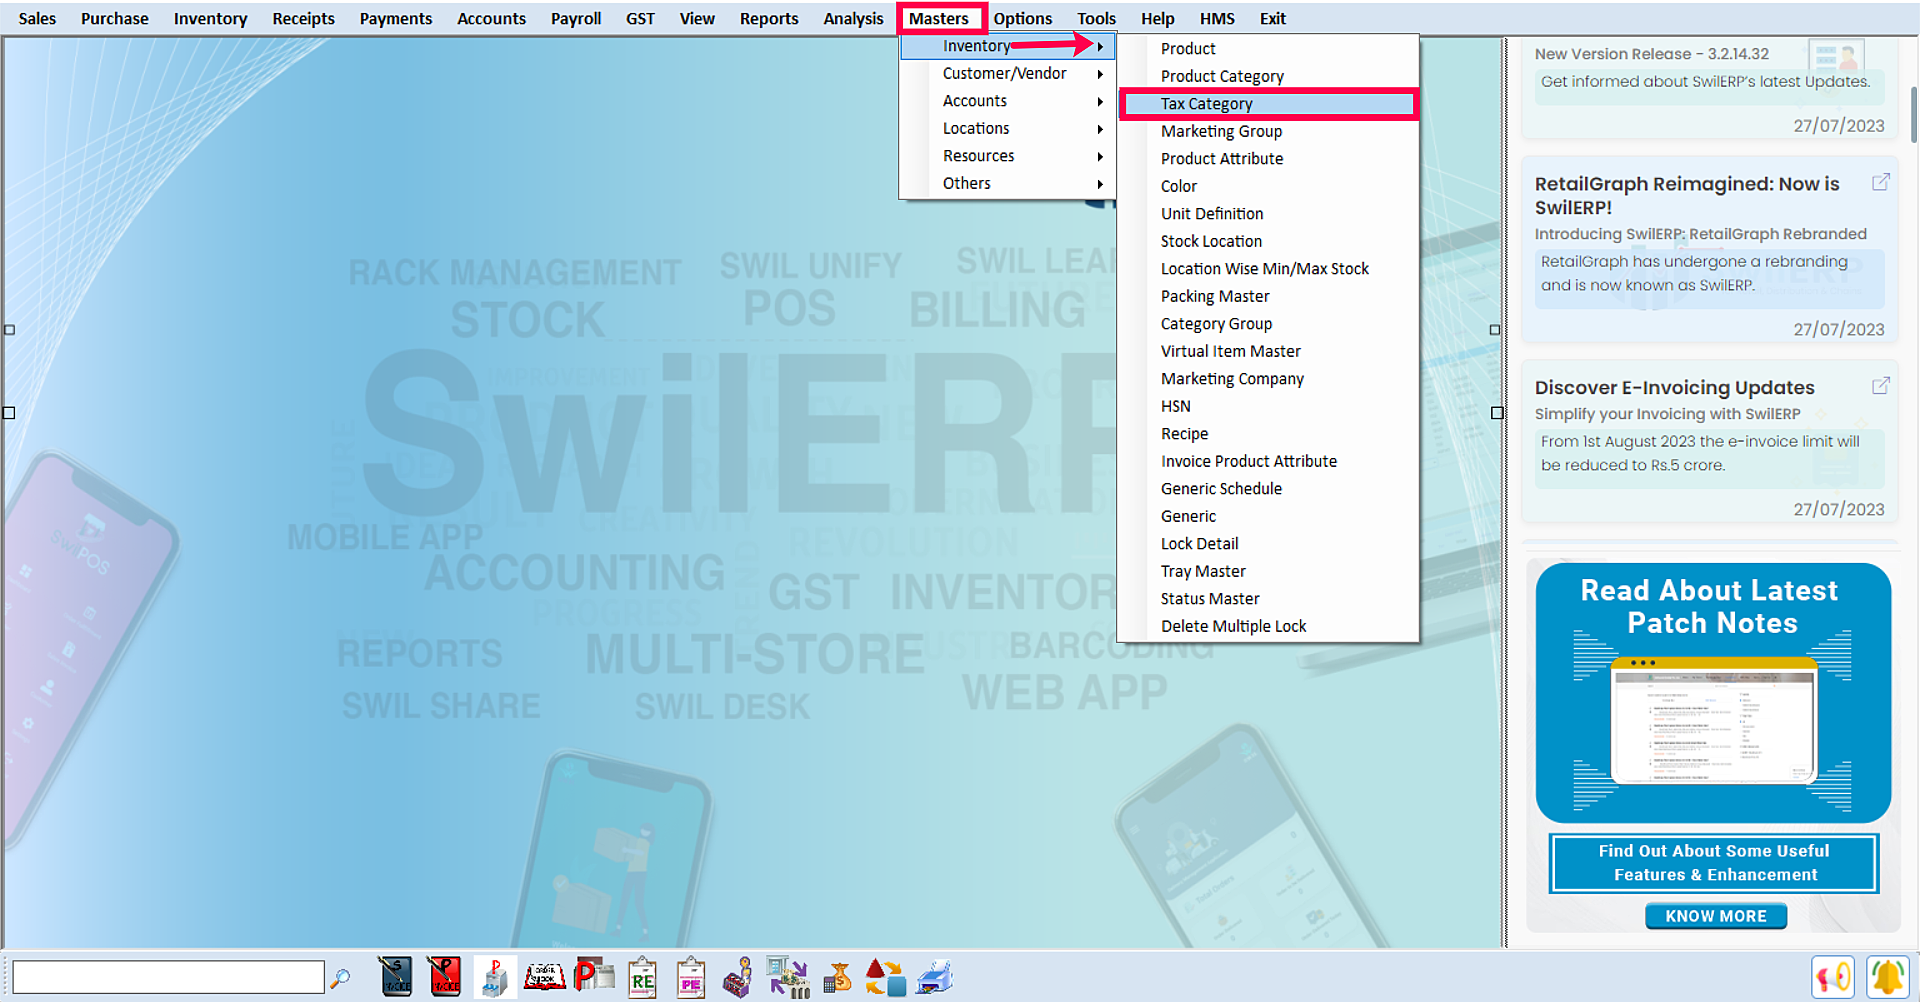Click the Read About Latest Patch Notes banner

click(x=1712, y=692)
